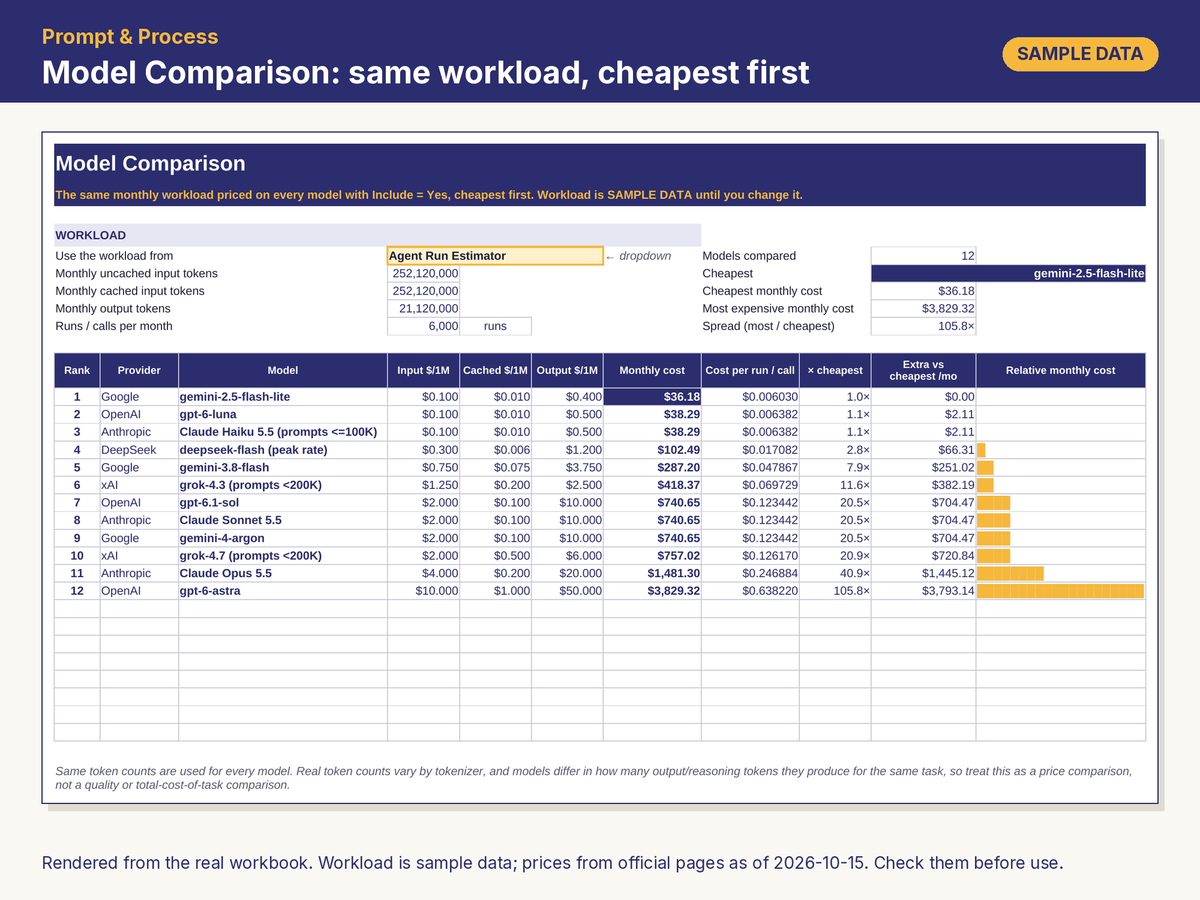Click monthly cost $418.37 for grok-4.3
1200x900 pixels.
[653, 485]
